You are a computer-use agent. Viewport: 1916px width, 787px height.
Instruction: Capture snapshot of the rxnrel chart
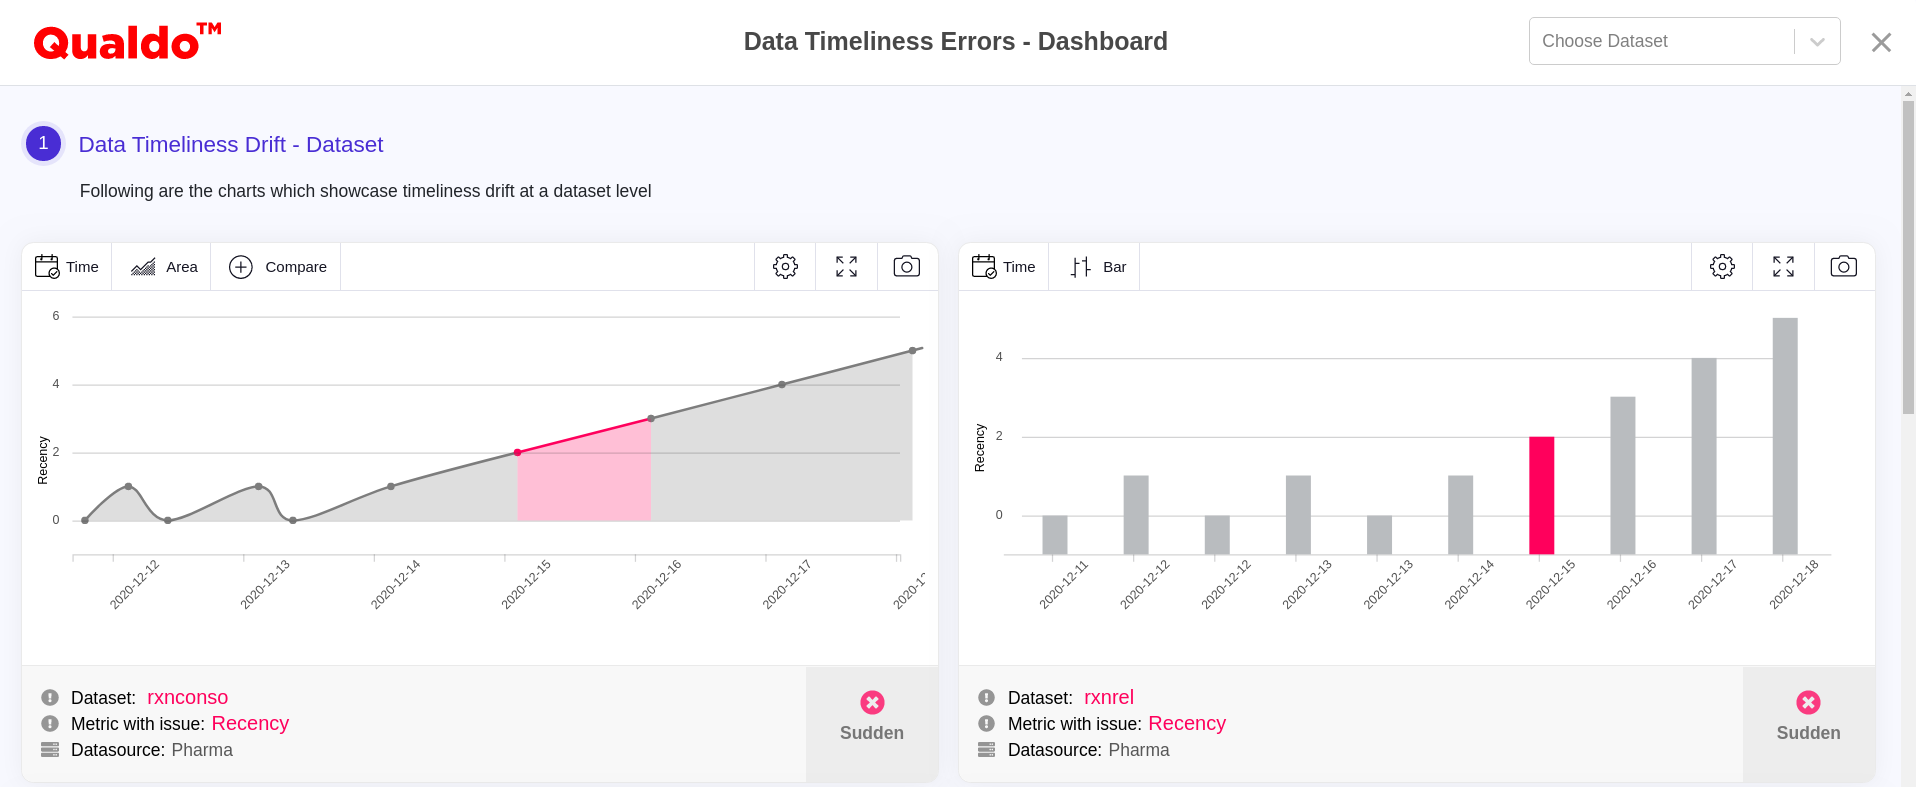1844,267
